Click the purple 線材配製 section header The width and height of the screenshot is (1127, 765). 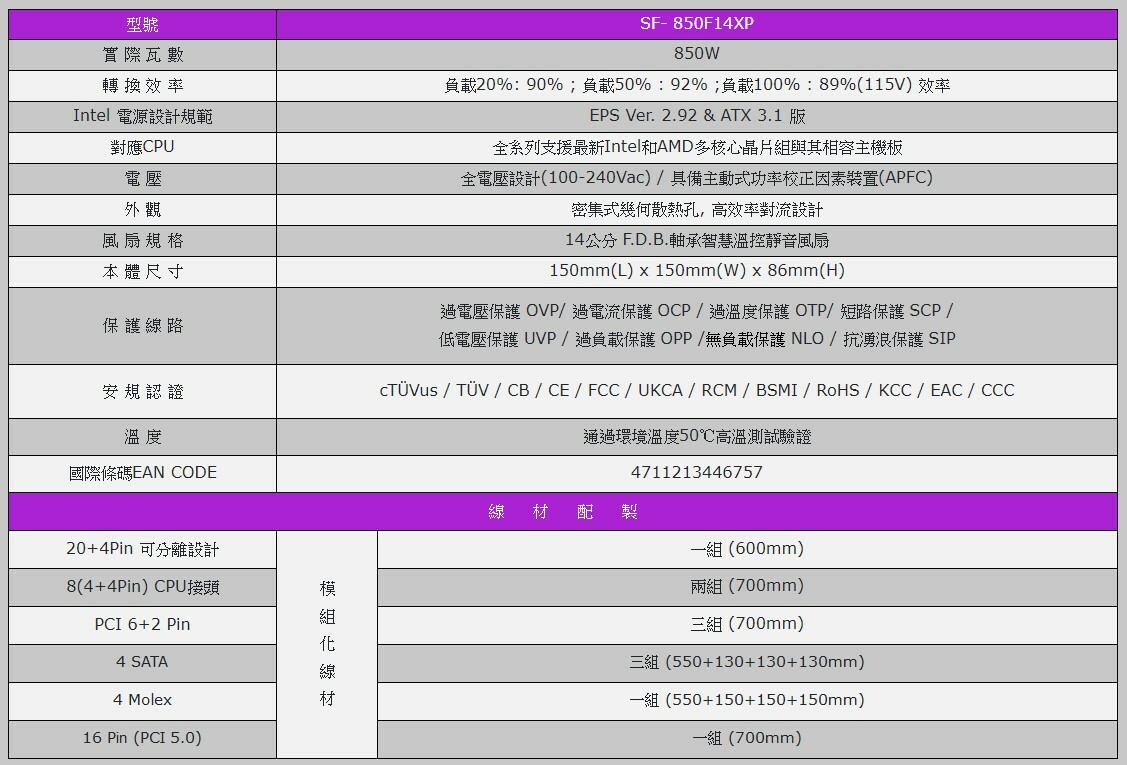tap(563, 511)
